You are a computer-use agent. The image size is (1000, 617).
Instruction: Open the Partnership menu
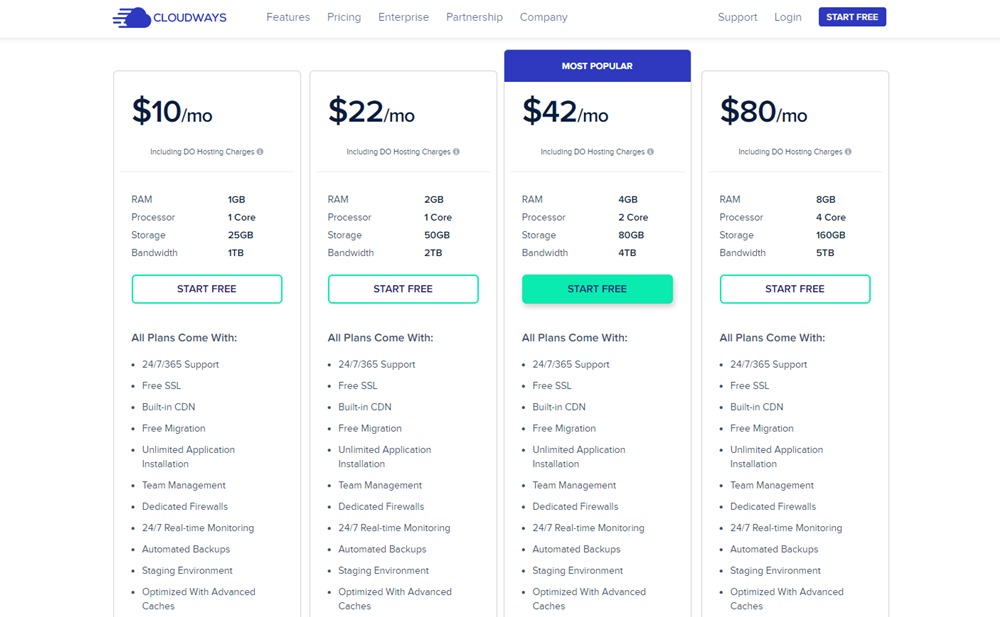474,17
